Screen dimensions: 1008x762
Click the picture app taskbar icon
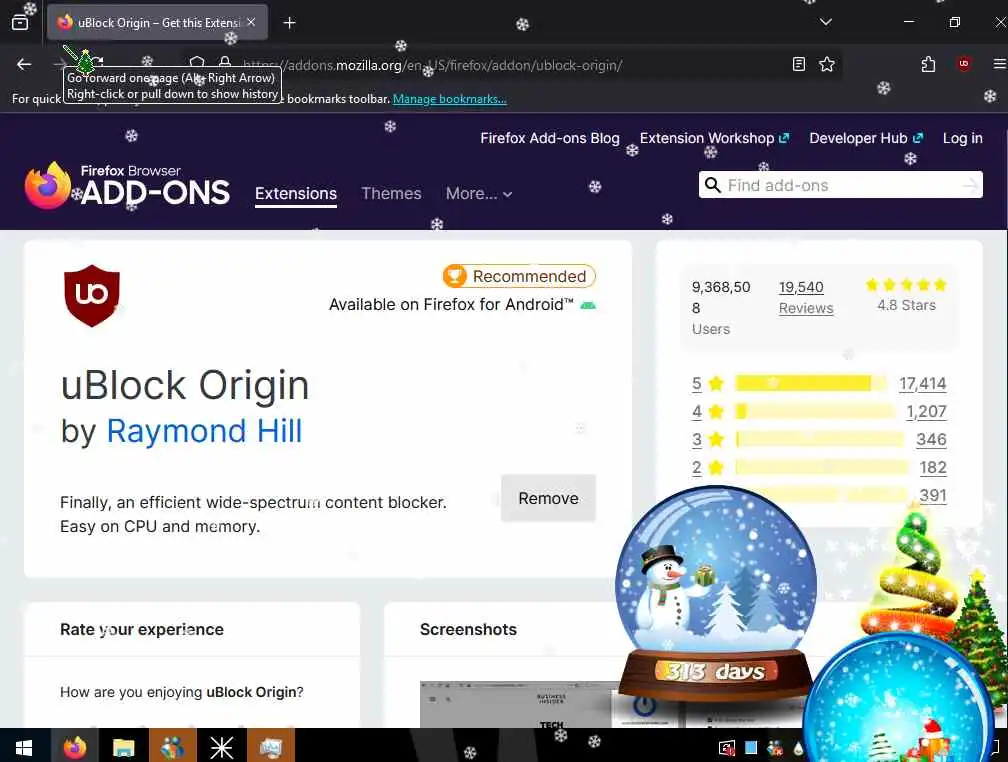(271, 747)
